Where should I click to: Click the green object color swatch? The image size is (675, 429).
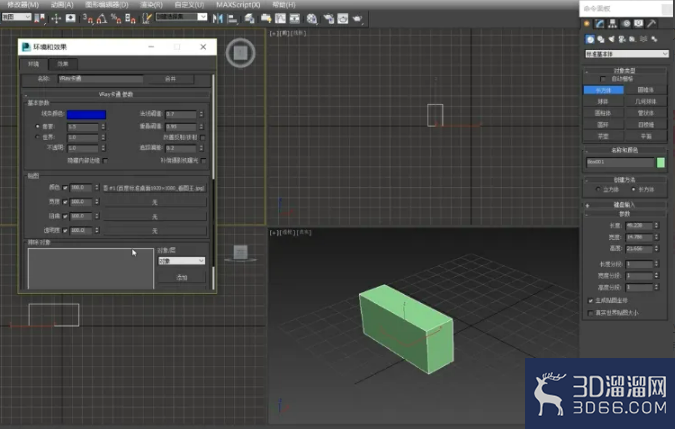tap(661, 162)
